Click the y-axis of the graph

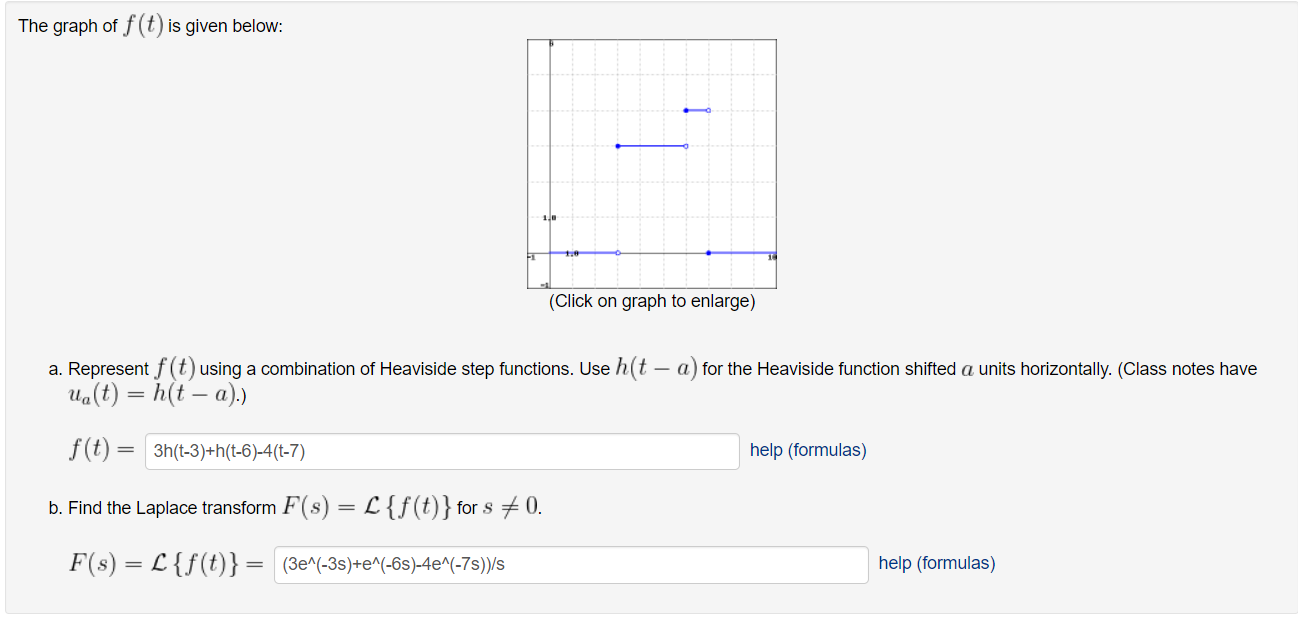(x=550, y=150)
